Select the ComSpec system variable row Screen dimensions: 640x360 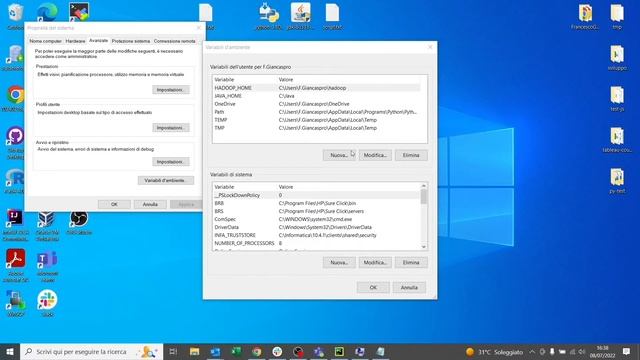click(316, 219)
